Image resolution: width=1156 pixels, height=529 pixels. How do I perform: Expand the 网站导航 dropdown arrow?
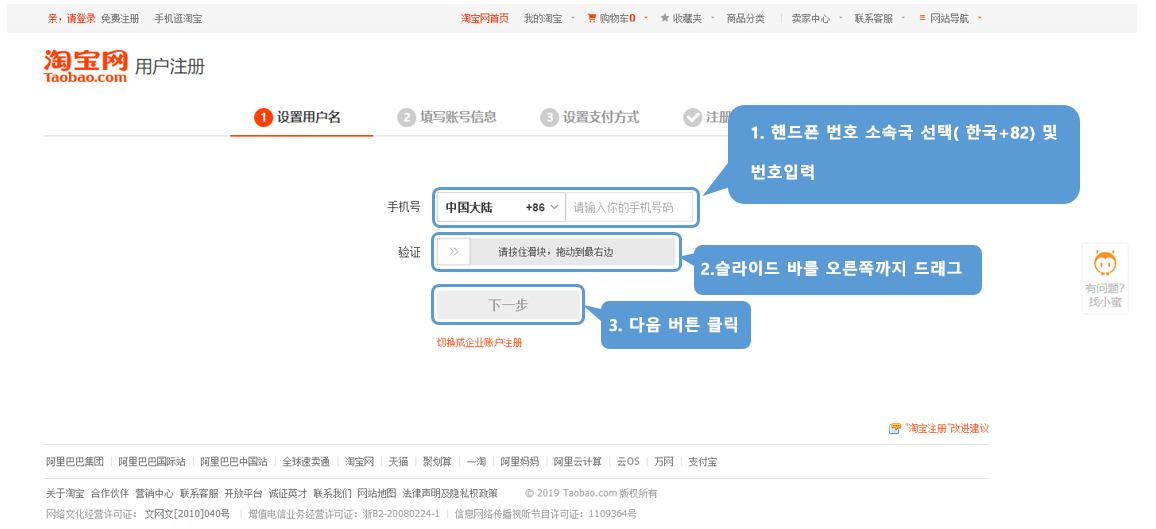(x=980, y=18)
